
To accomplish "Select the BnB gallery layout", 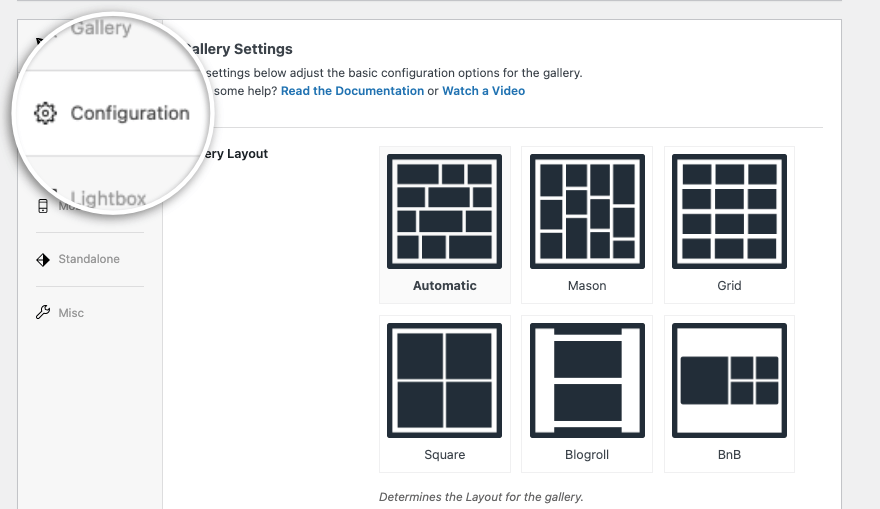I will click(730, 393).
